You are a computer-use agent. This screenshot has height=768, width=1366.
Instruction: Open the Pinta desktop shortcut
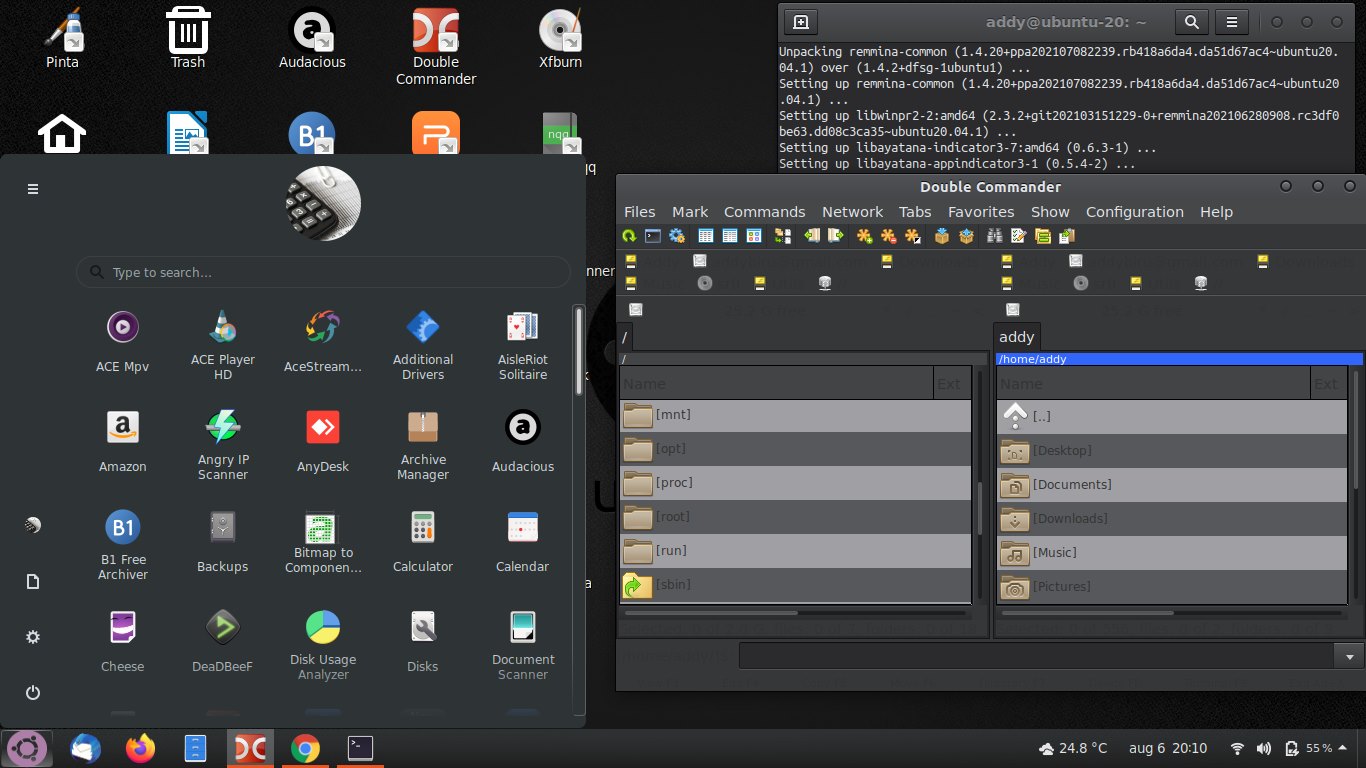point(62,40)
